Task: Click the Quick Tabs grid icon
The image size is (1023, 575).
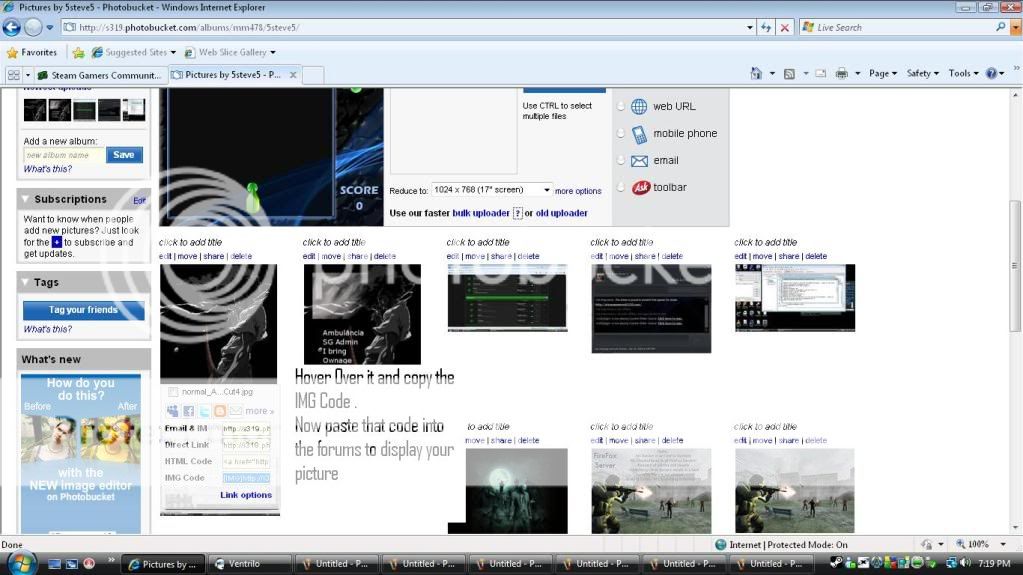Action: pos(14,75)
